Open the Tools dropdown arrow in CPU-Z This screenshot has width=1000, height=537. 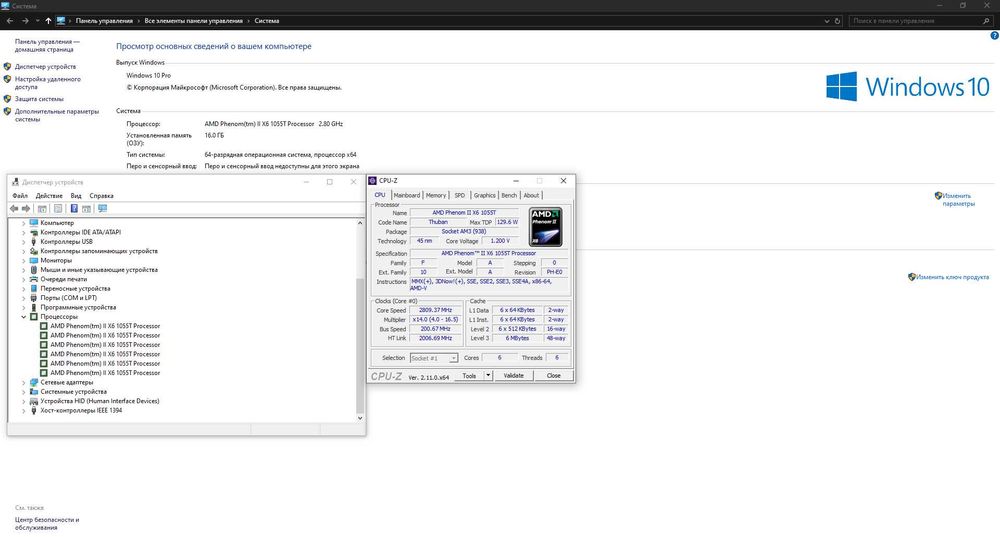point(488,376)
